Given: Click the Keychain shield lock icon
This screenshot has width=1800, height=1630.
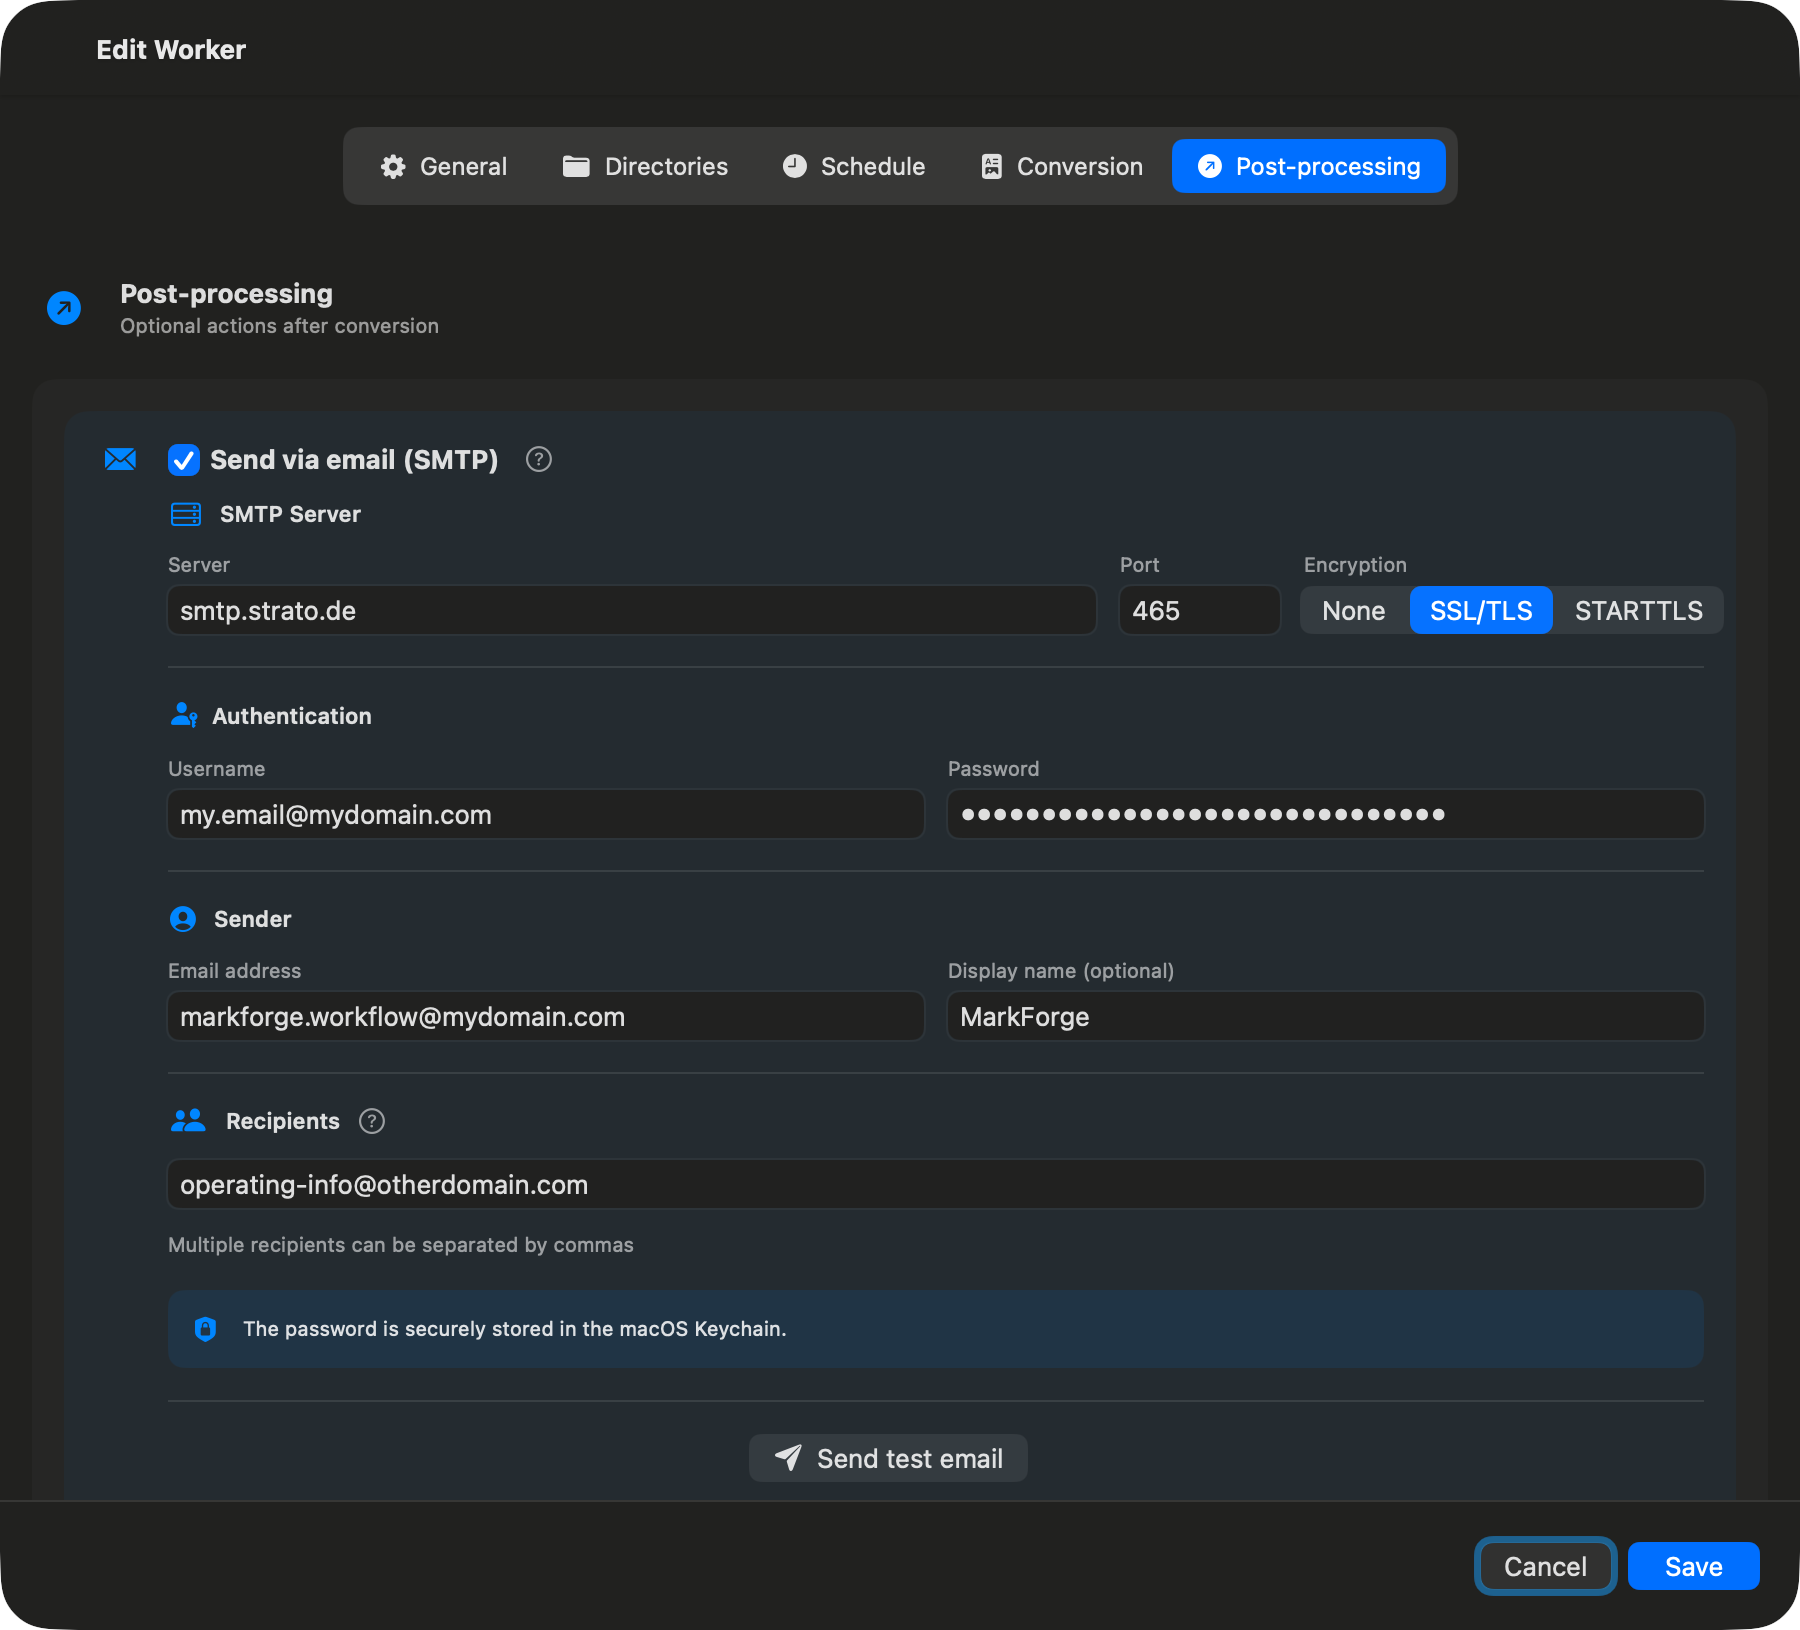Looking at the screenshot, I should pyautogui.click(x=205, y=1328).
